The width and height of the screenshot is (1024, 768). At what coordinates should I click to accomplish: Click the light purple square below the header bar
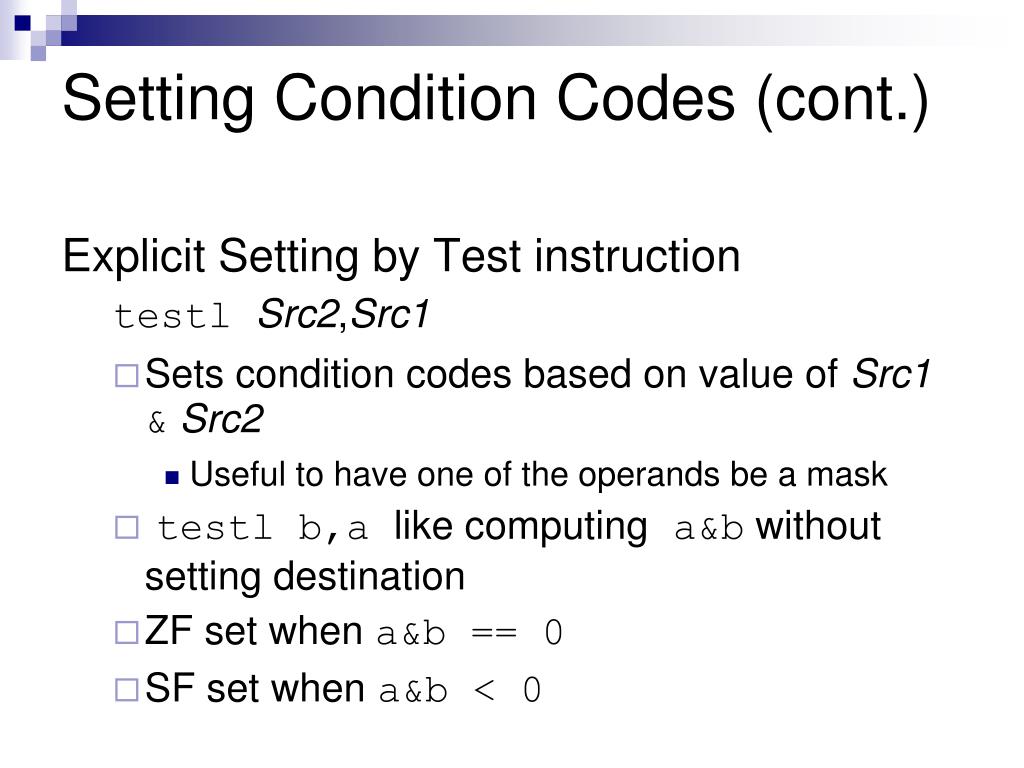[38, 54]
